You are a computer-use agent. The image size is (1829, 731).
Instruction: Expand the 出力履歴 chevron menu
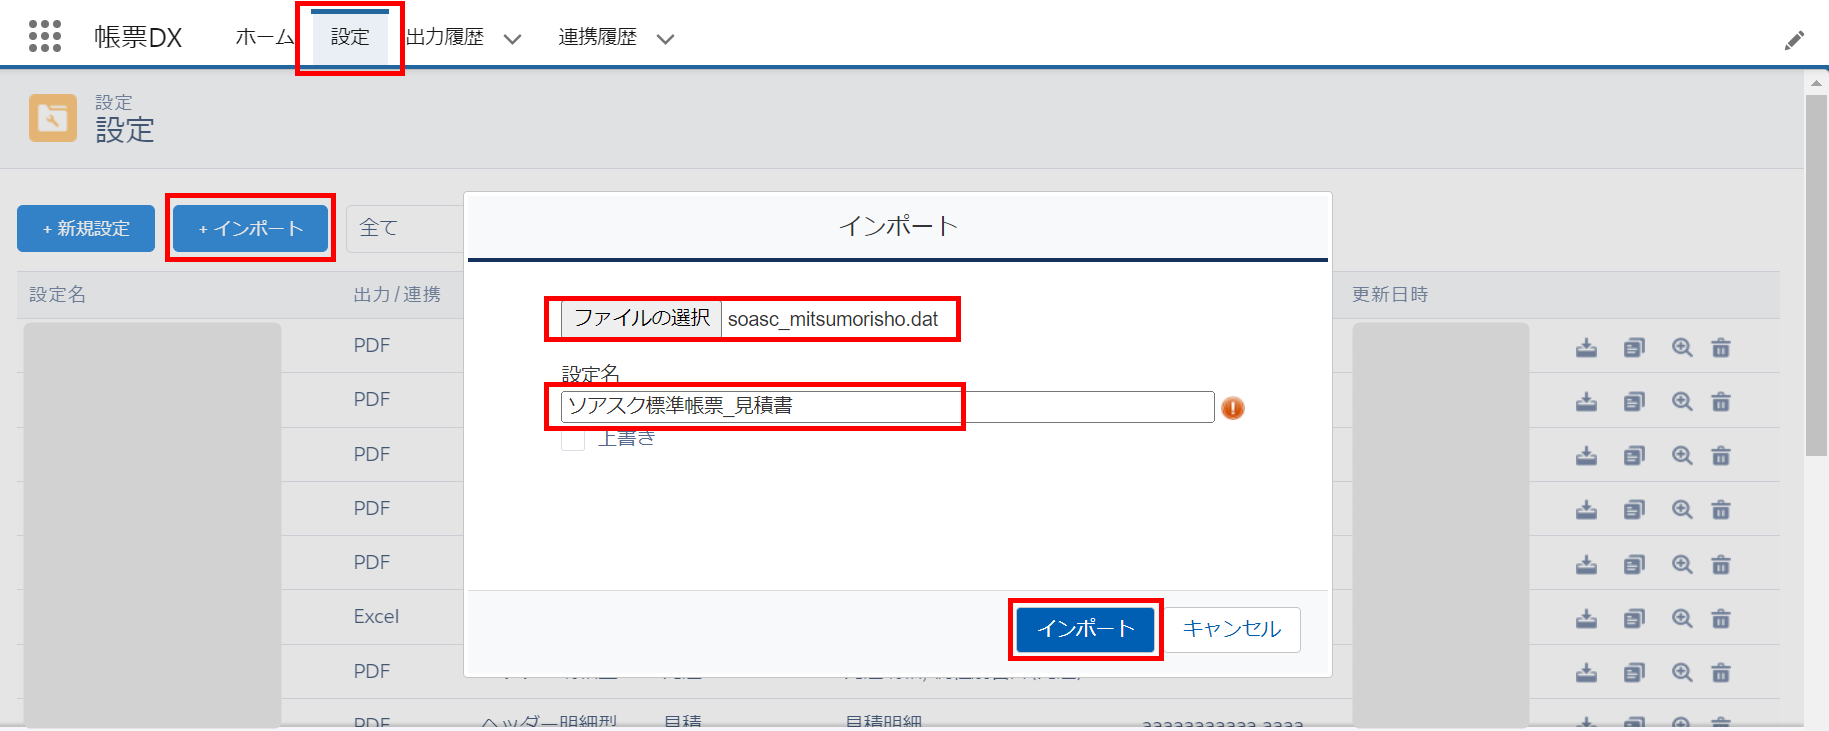click(512, 39)
